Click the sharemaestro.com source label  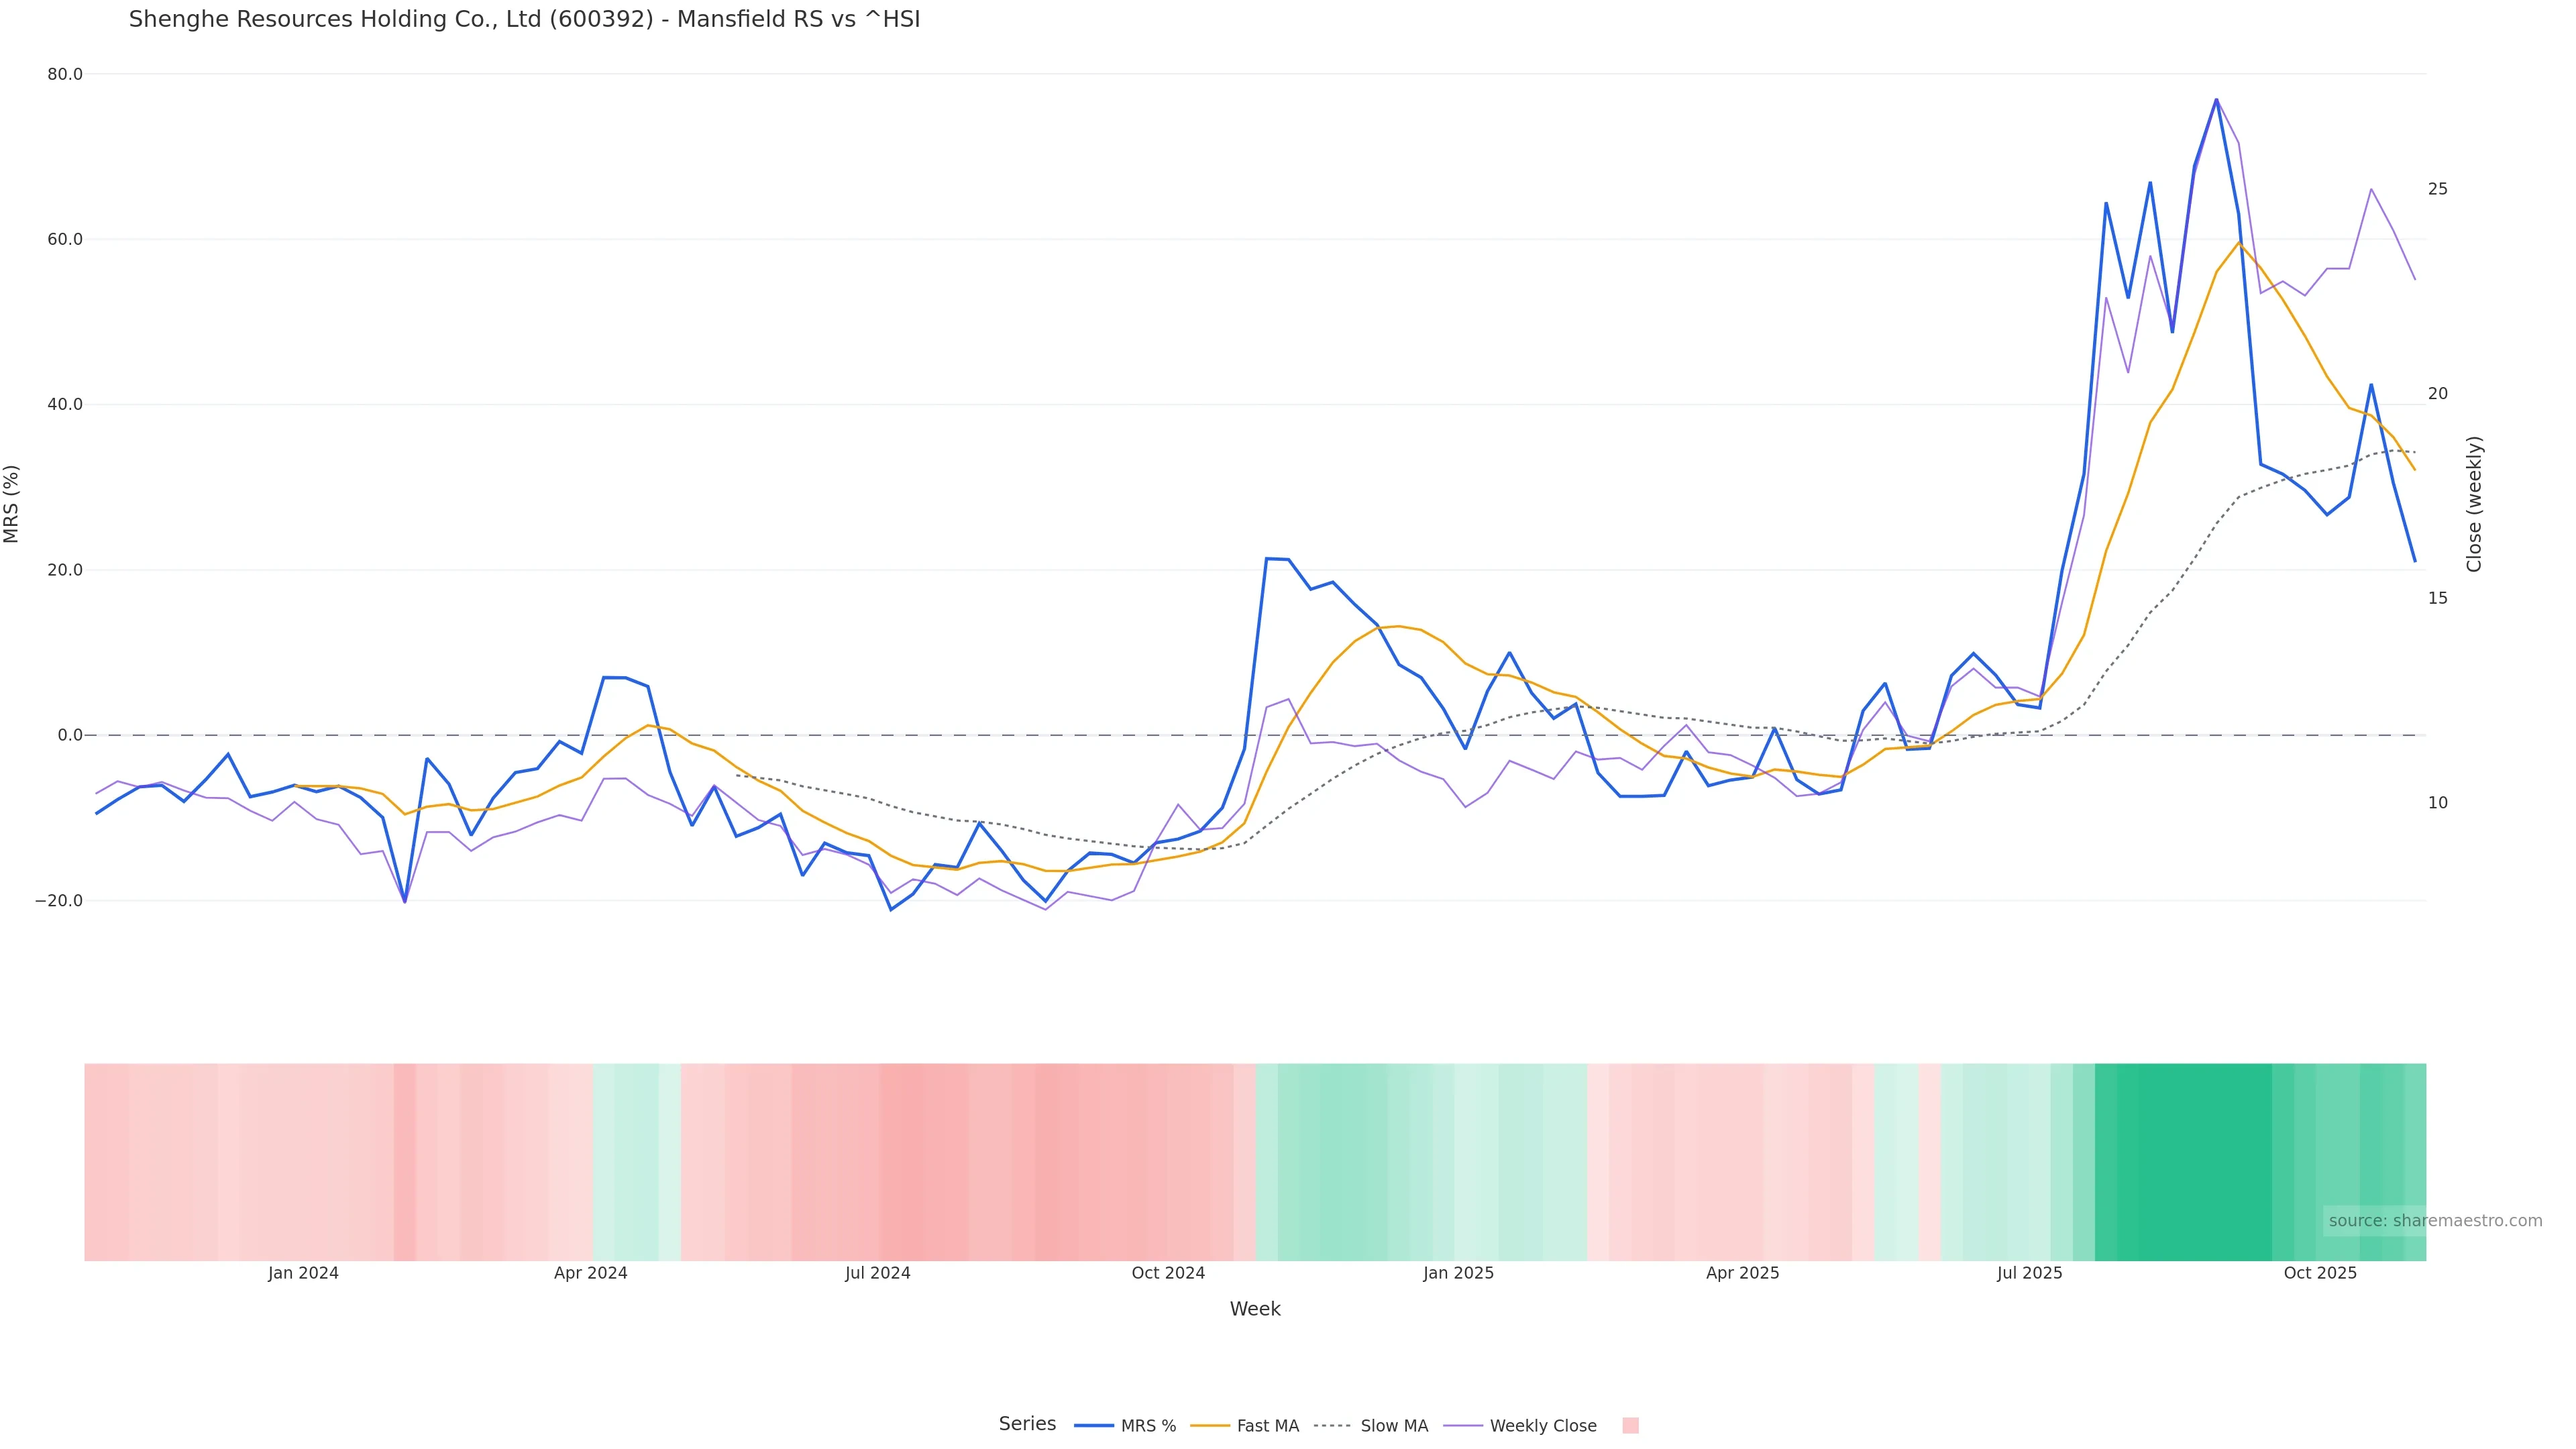(x=2435, y=1221)
